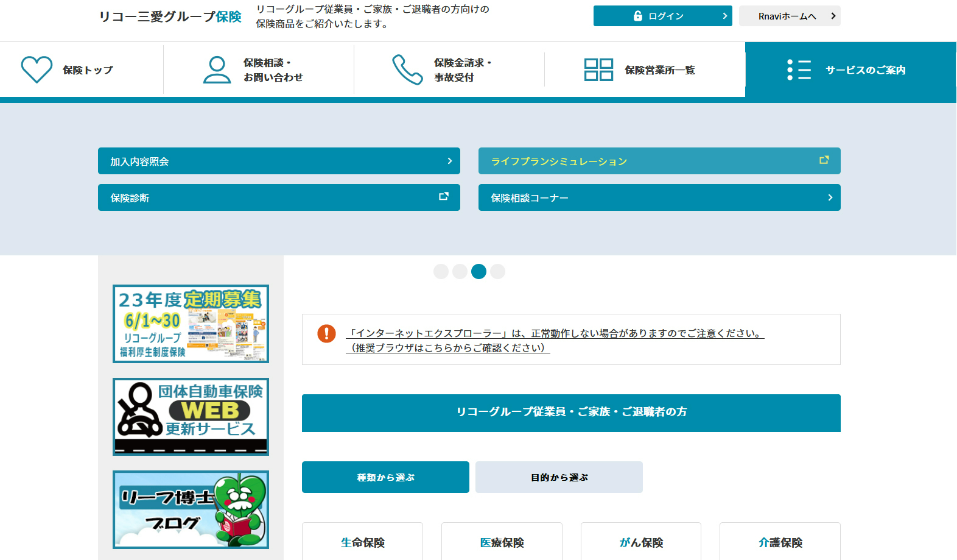The width and height of the screenshot is (957, 560).
Task: Click the リコー三愛グループ保険 site logo
Action: point(170,16)
